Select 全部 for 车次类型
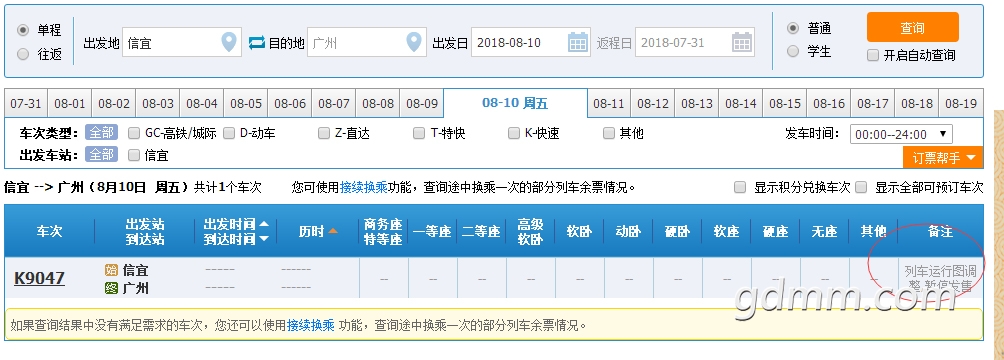The image size is (1004, 360). pyautogui.click(x=101, y=133)
